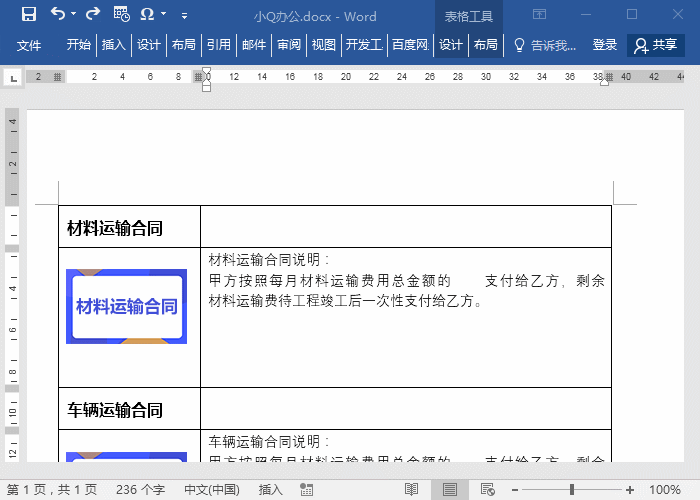The width and height of the screenshot is (700, 500).
Task: Open the table tools 布局 tab
Action: pyautogui.click(x=486, y=45)
